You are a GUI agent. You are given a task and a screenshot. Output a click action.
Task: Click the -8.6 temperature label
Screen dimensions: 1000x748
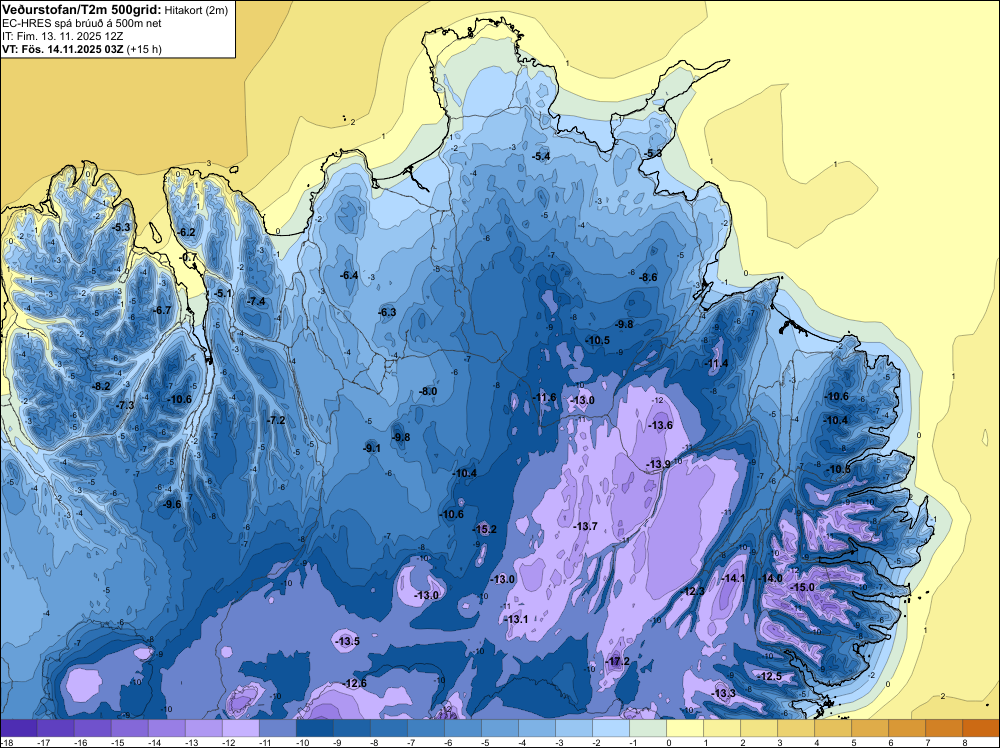[648, 277]
